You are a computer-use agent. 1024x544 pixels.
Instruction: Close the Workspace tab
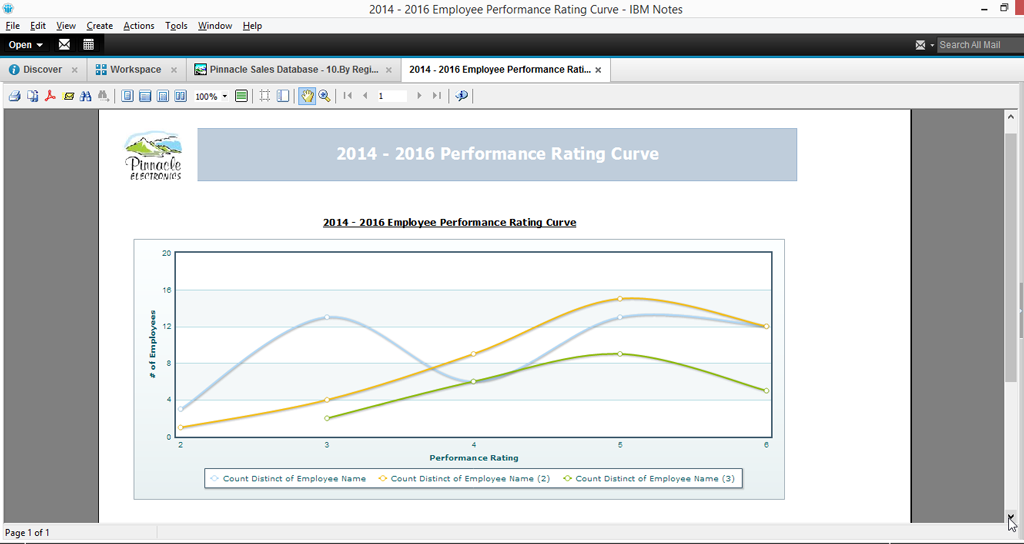pyautogui.click(x=174, y=70)
